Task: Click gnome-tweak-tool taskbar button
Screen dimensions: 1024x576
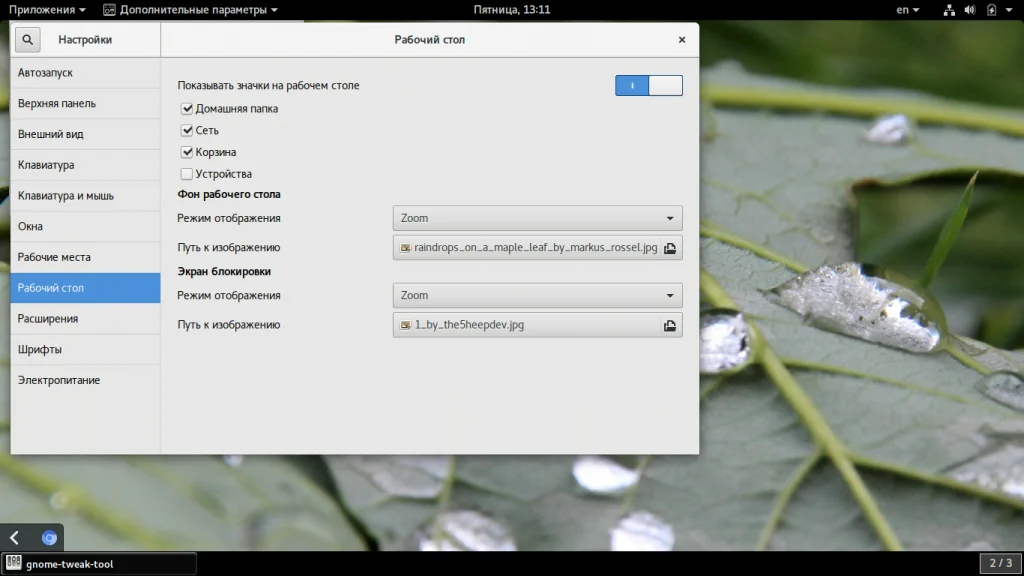Action: click(99, 564)
